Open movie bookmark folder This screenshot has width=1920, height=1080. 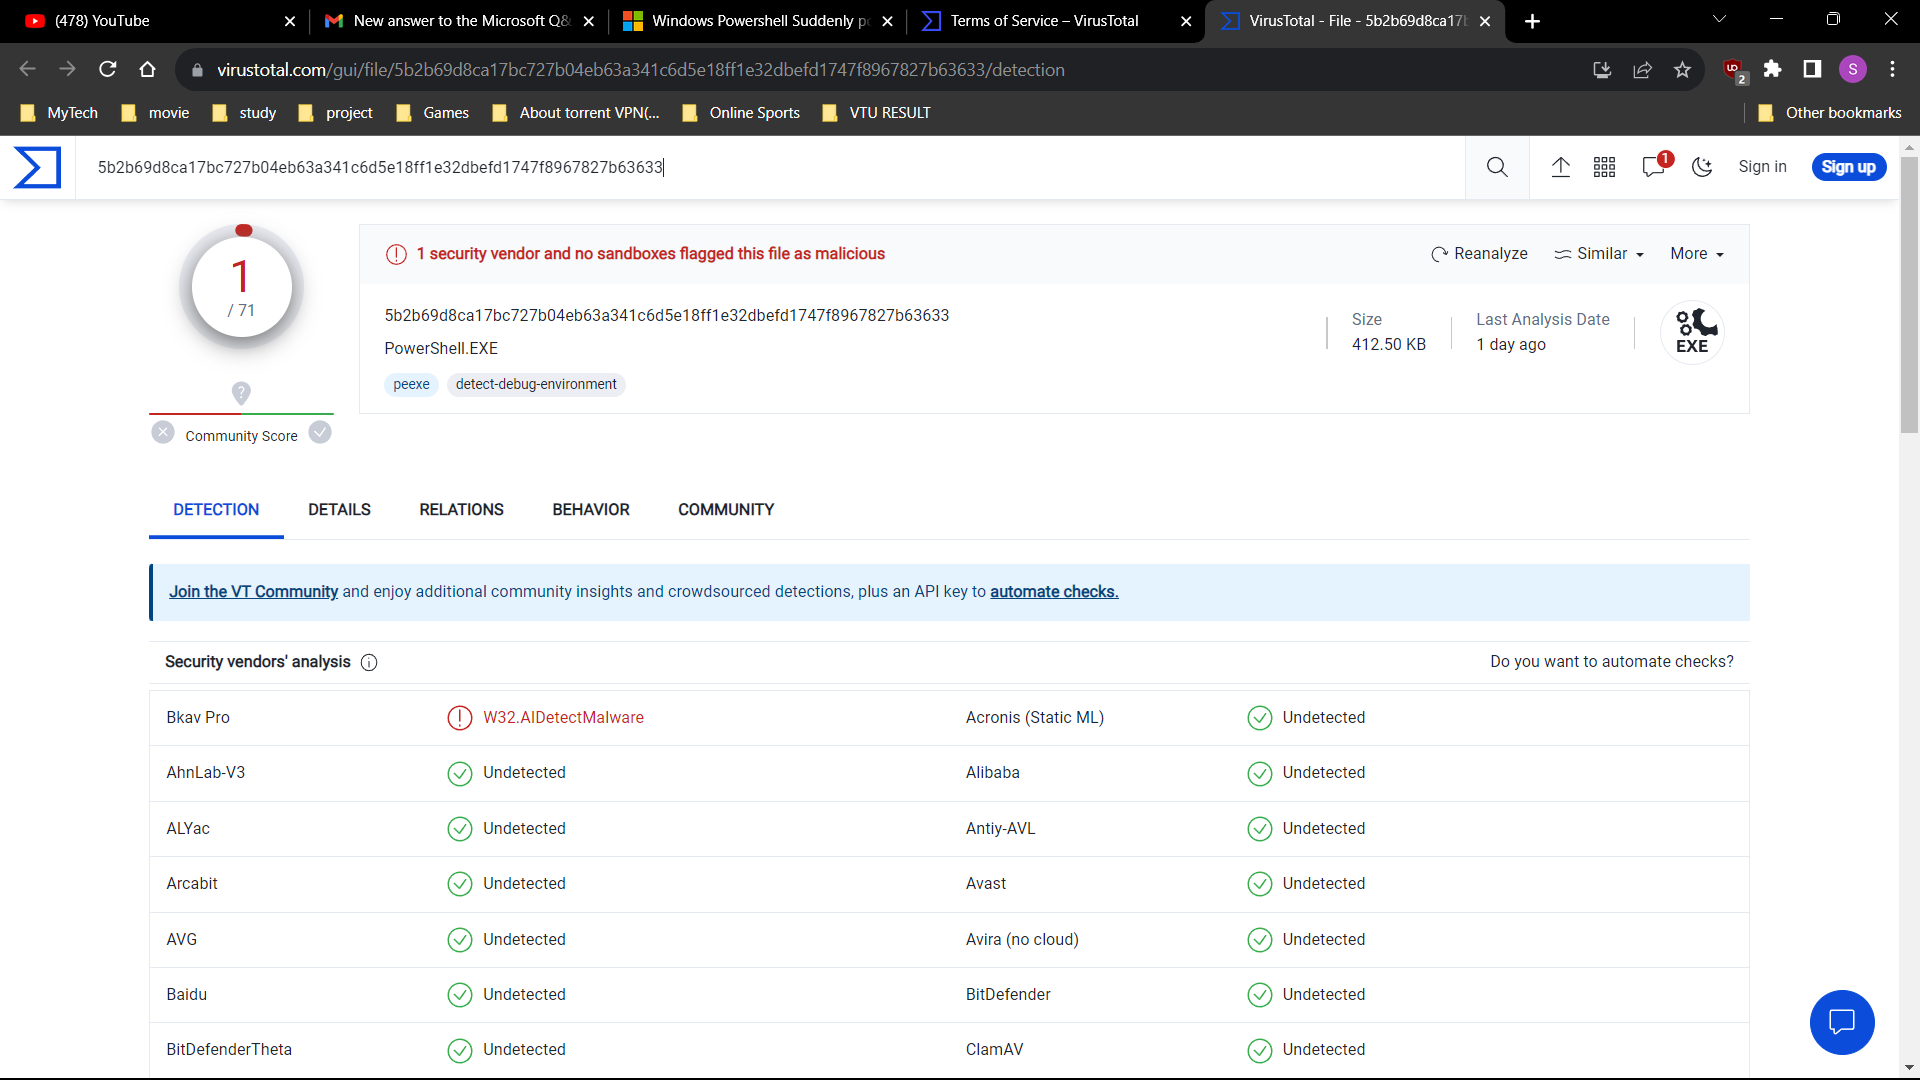click(x=155, y=113)
